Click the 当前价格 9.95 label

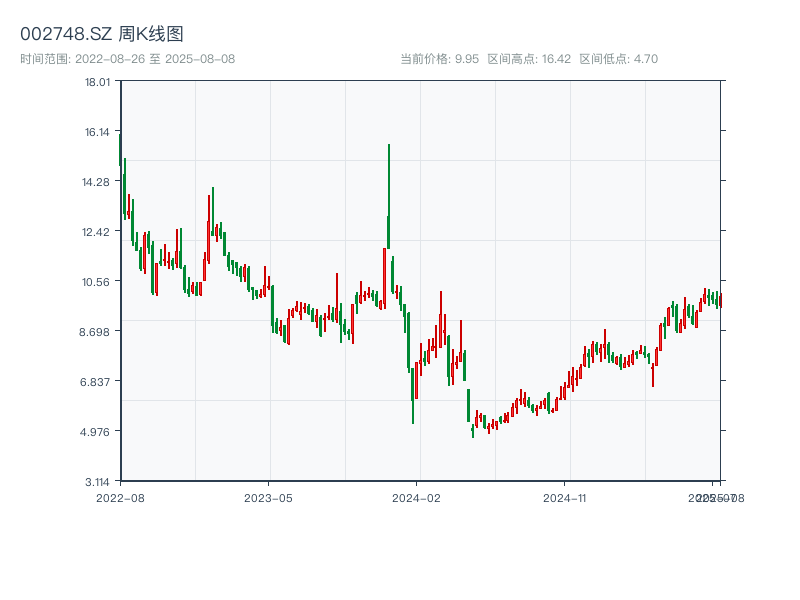click(x=439, y=59)
